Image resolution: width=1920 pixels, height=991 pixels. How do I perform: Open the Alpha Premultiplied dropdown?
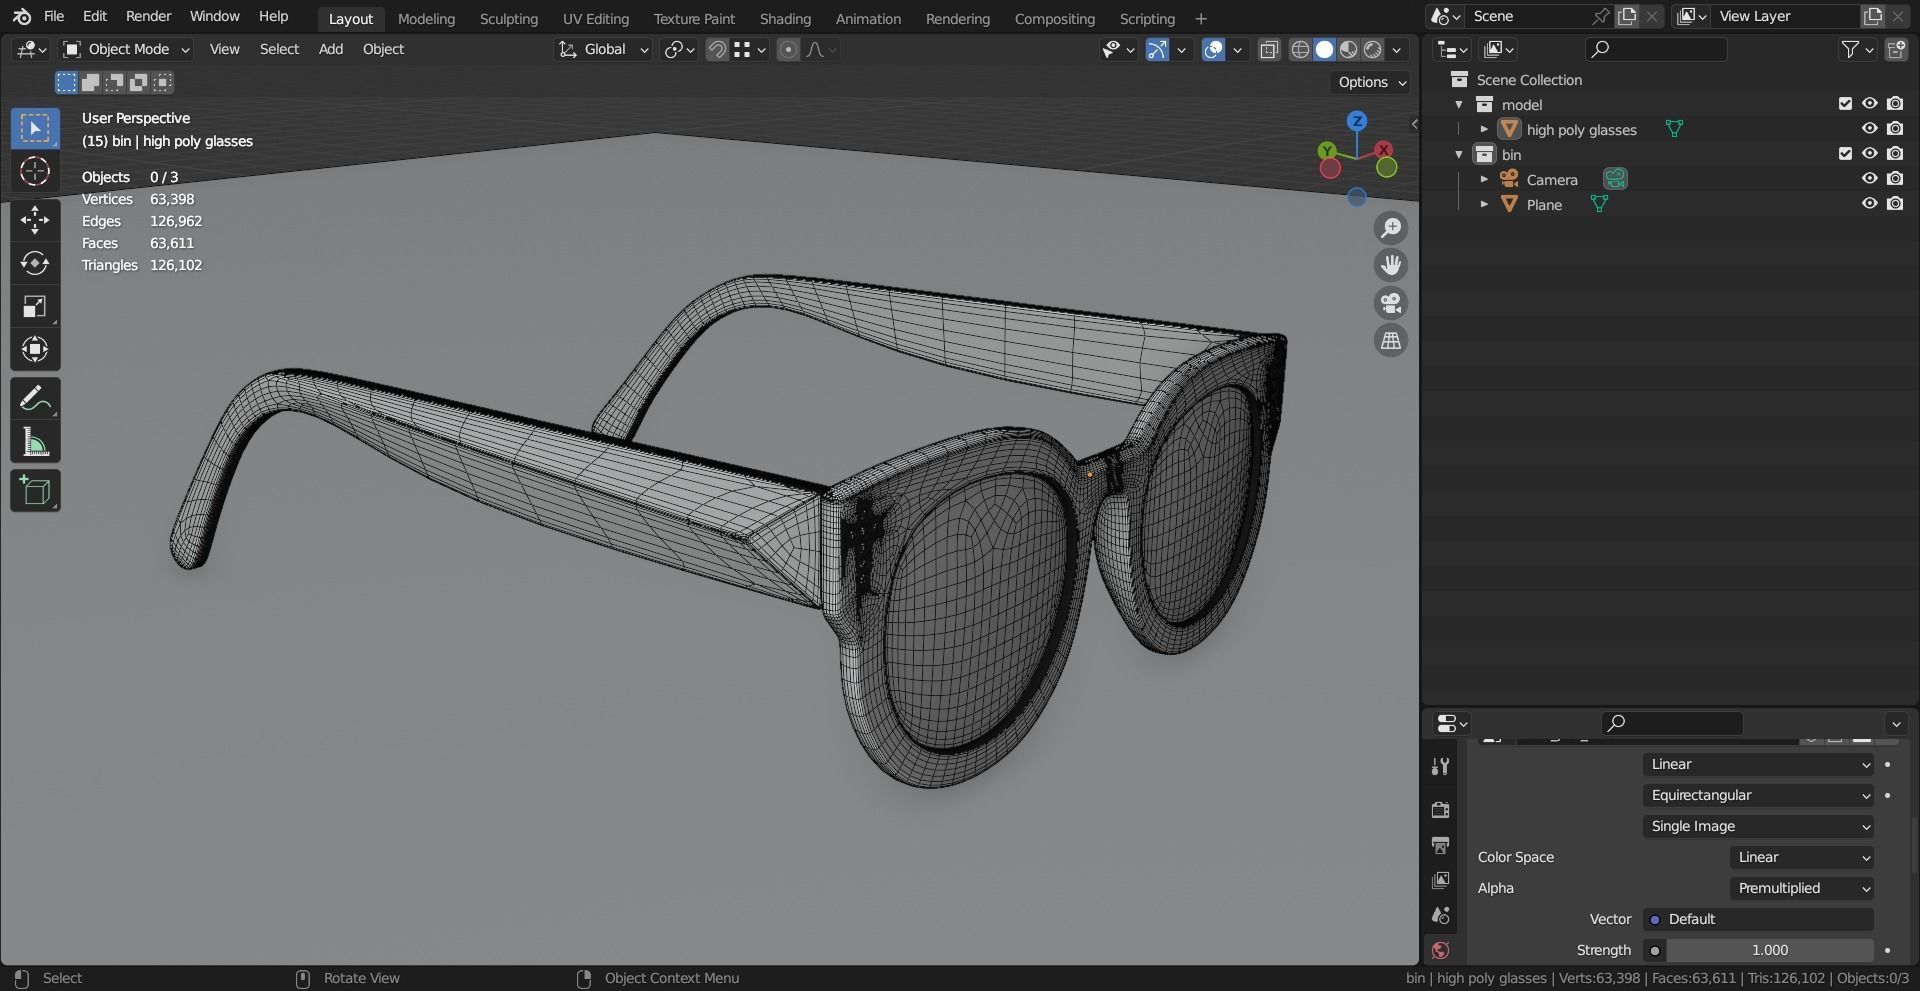(1802, 888)
